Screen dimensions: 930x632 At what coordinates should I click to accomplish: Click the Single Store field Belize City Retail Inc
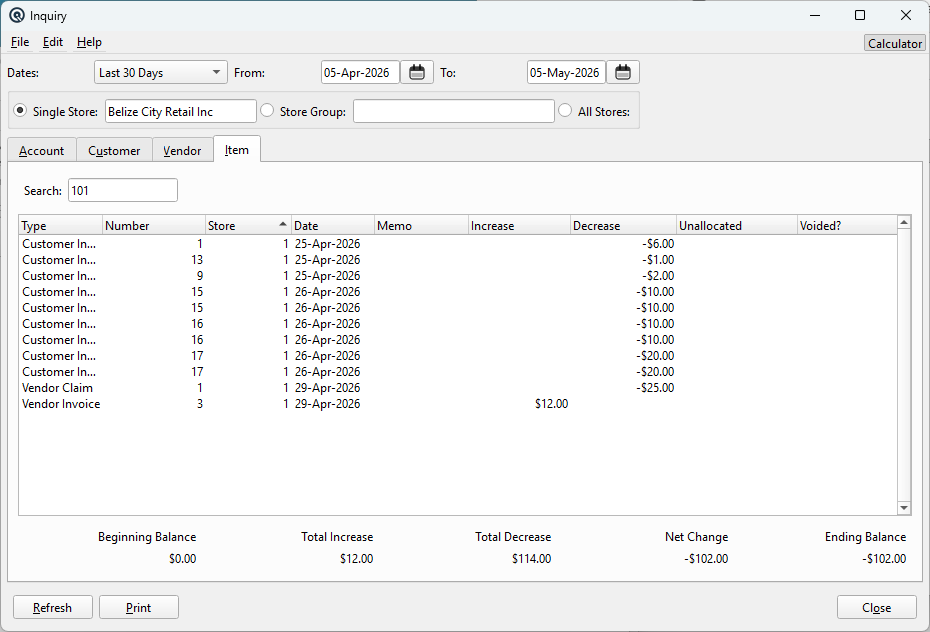click(181, 111)
